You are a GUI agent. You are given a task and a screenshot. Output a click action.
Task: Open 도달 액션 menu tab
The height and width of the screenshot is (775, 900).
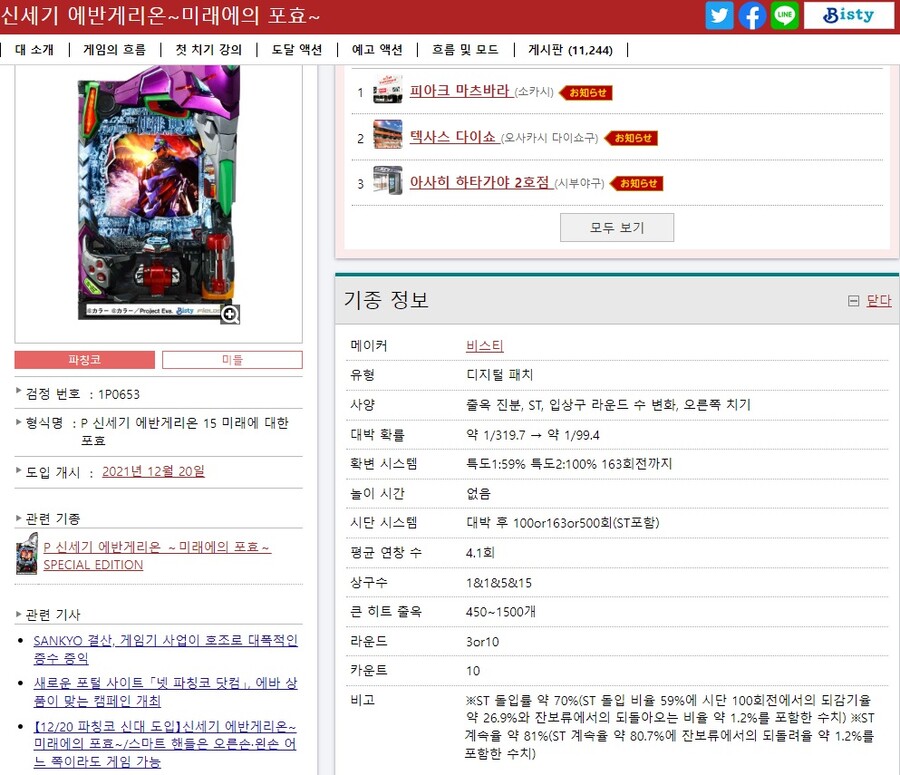point(297,50)
